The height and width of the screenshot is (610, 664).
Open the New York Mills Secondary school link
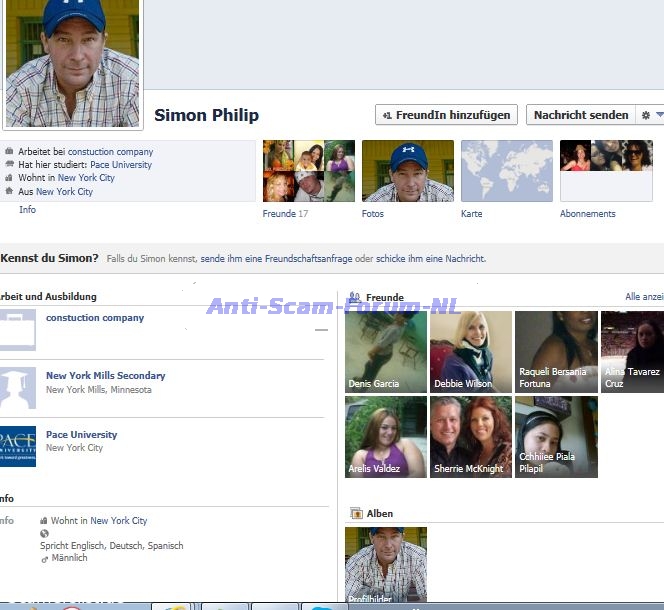pyautogui.click(x=105, y=376)
